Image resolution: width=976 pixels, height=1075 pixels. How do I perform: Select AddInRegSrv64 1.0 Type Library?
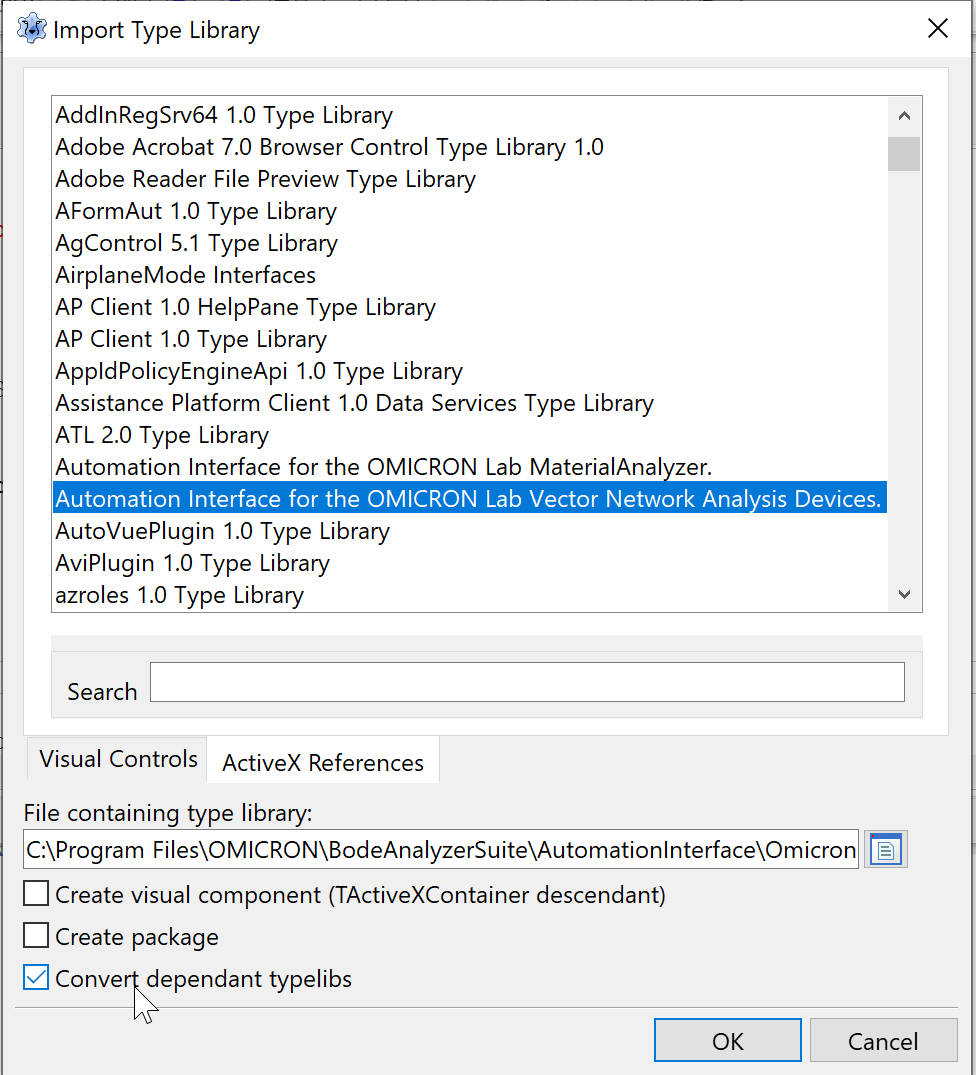tap(470, 114)
